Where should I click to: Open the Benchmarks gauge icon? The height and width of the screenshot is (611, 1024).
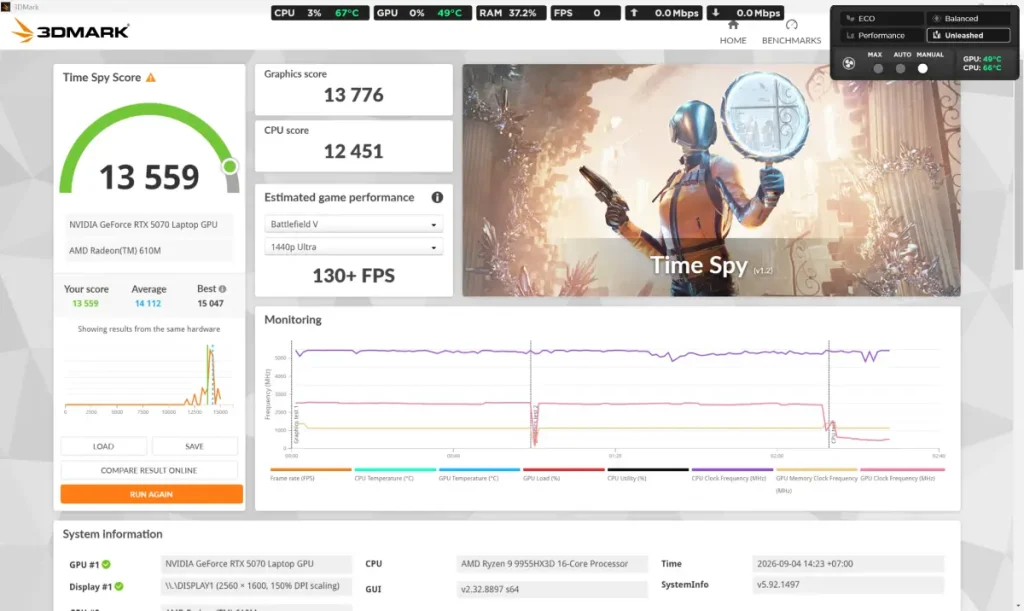(x=792, y=25)
